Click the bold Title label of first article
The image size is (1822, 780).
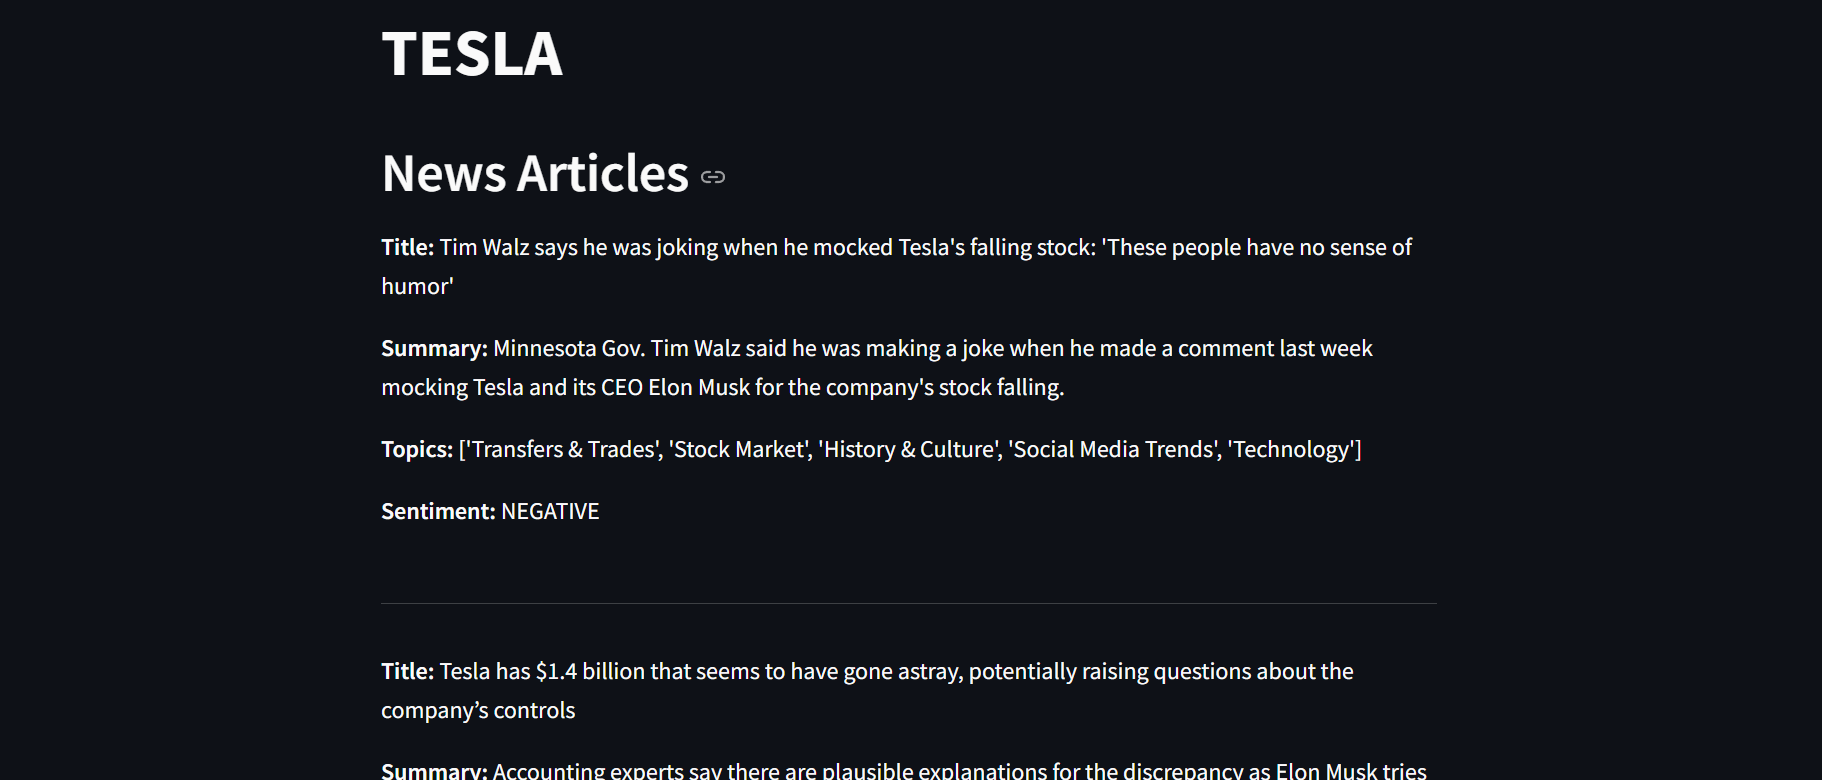pyautogui.click(x=408, y=247)
